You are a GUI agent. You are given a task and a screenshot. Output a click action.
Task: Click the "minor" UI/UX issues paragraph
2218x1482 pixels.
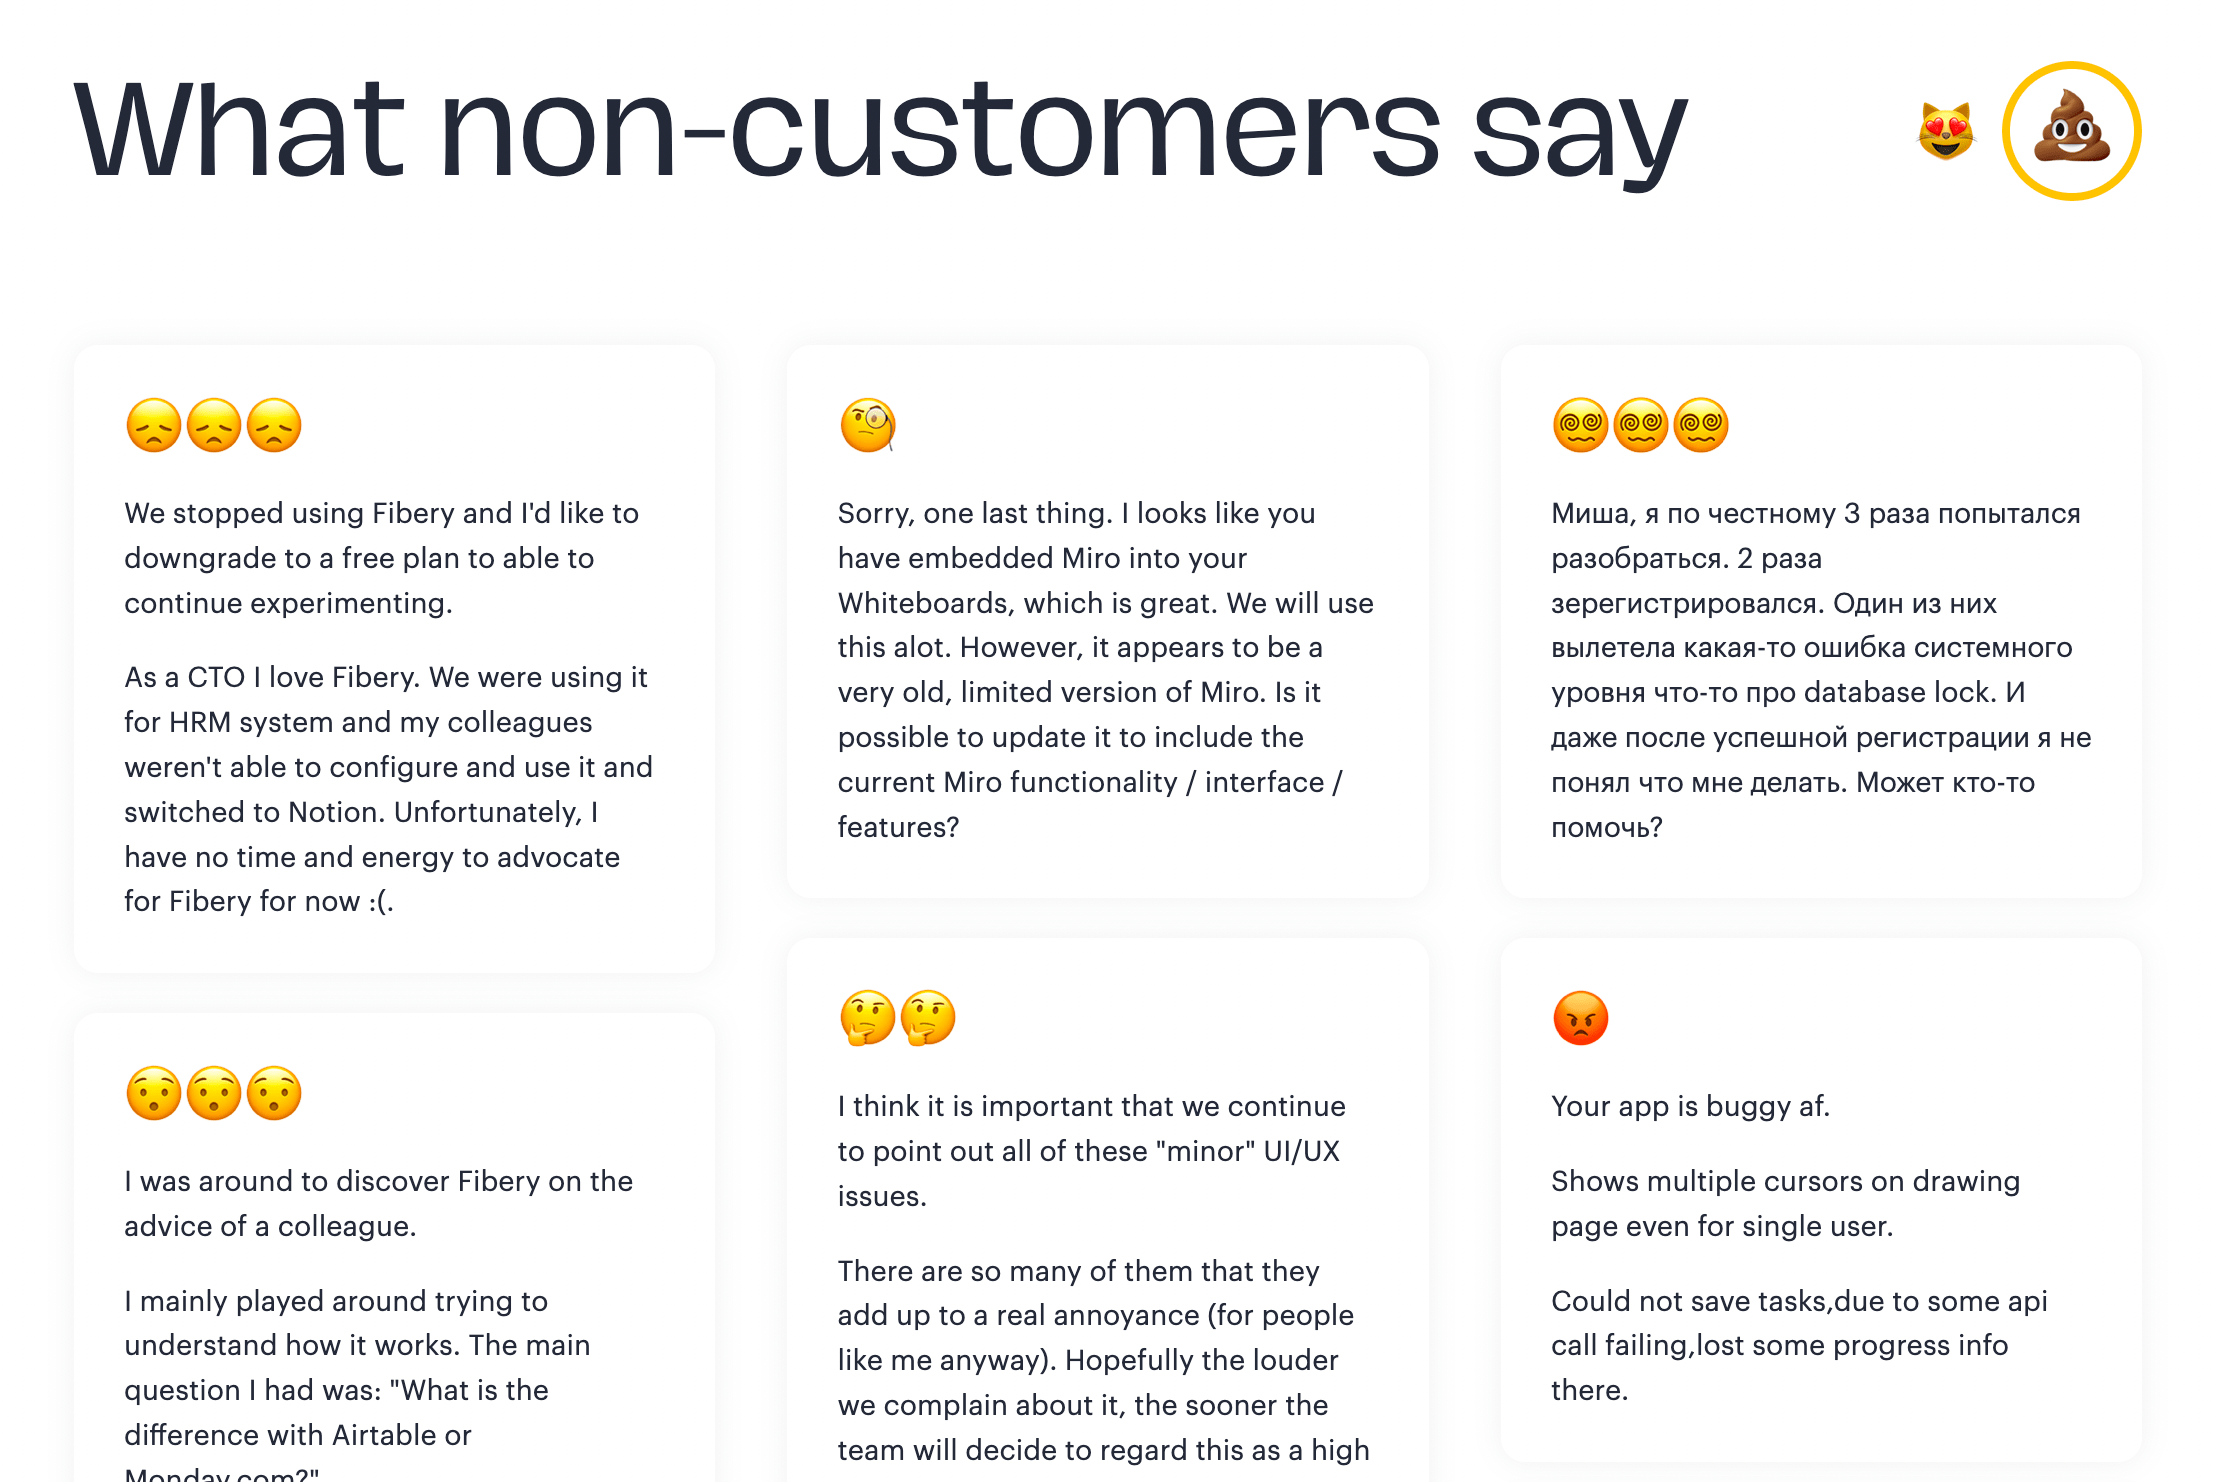(1090, 1151)
